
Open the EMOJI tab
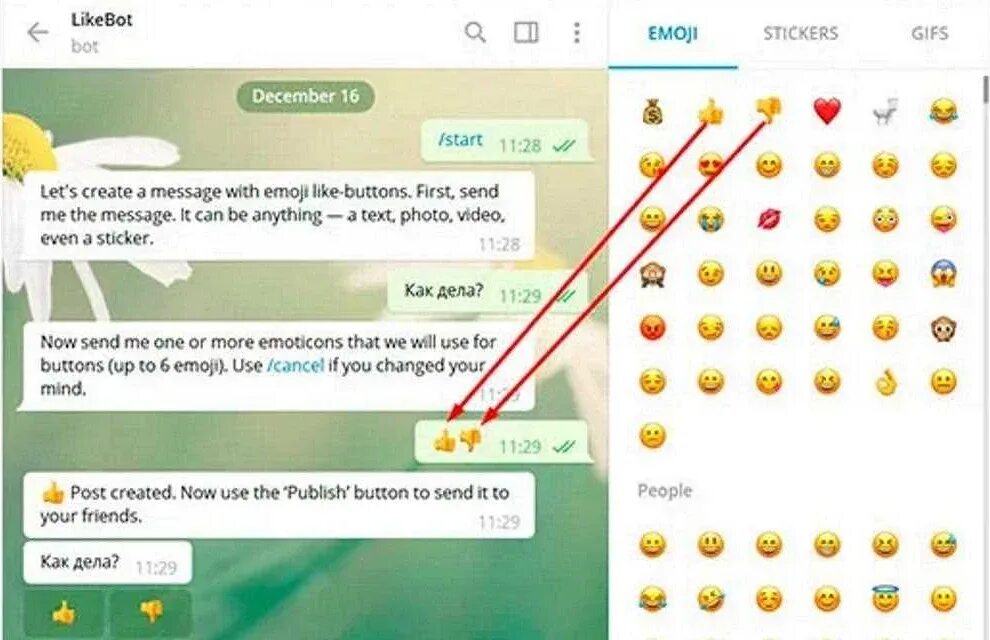click(673, 33)
